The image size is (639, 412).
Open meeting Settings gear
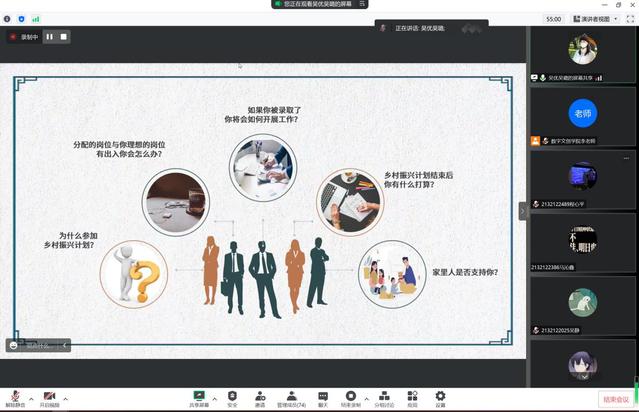click(440, 396)
